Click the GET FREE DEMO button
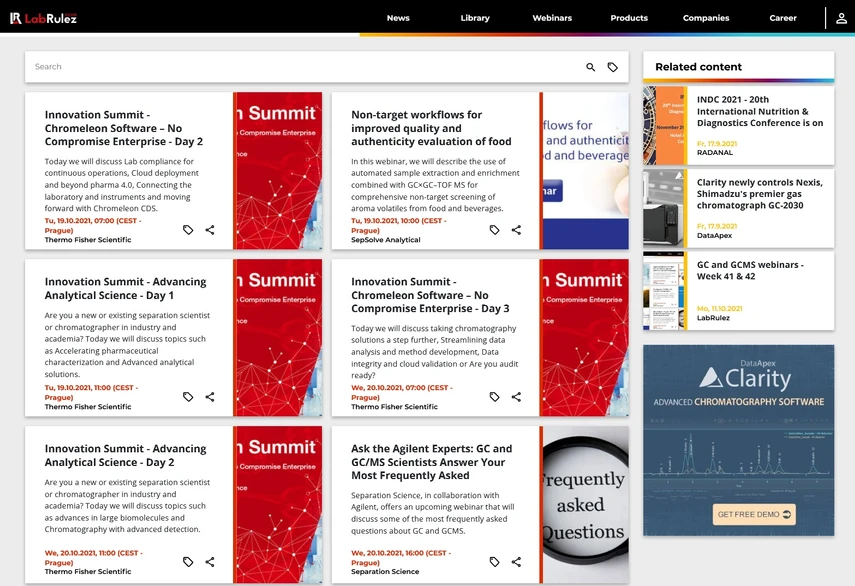The height and width of the screenshot is (586, 855). [x=754, y=515]
